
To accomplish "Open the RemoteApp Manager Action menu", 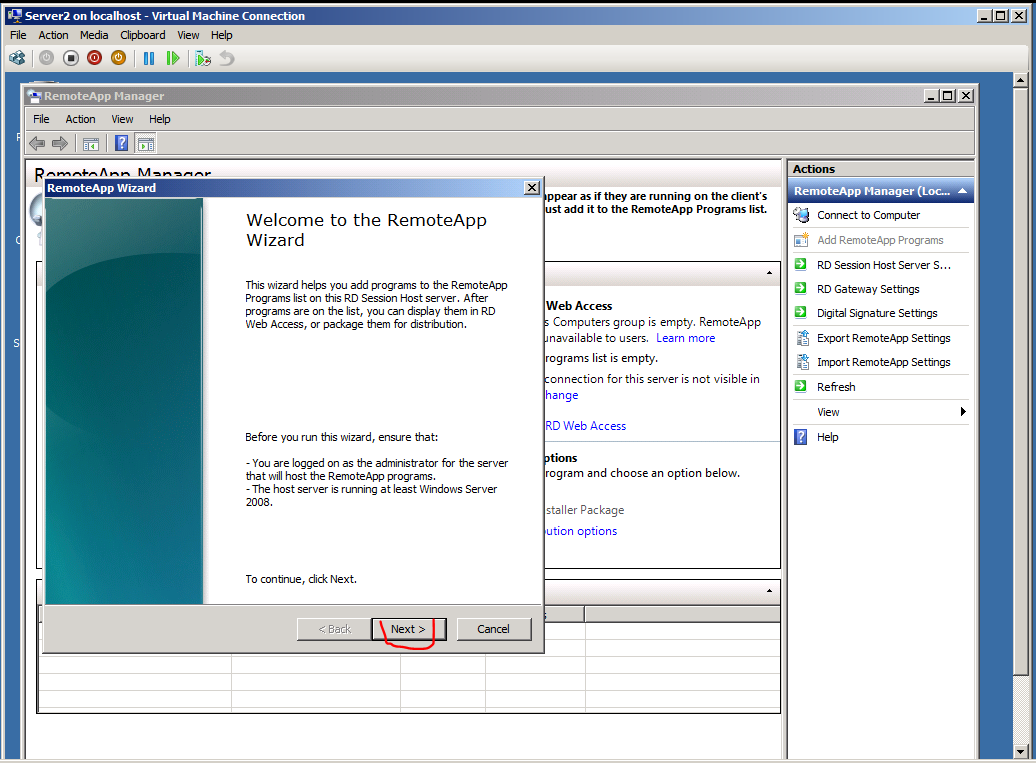I will point(80,119).
